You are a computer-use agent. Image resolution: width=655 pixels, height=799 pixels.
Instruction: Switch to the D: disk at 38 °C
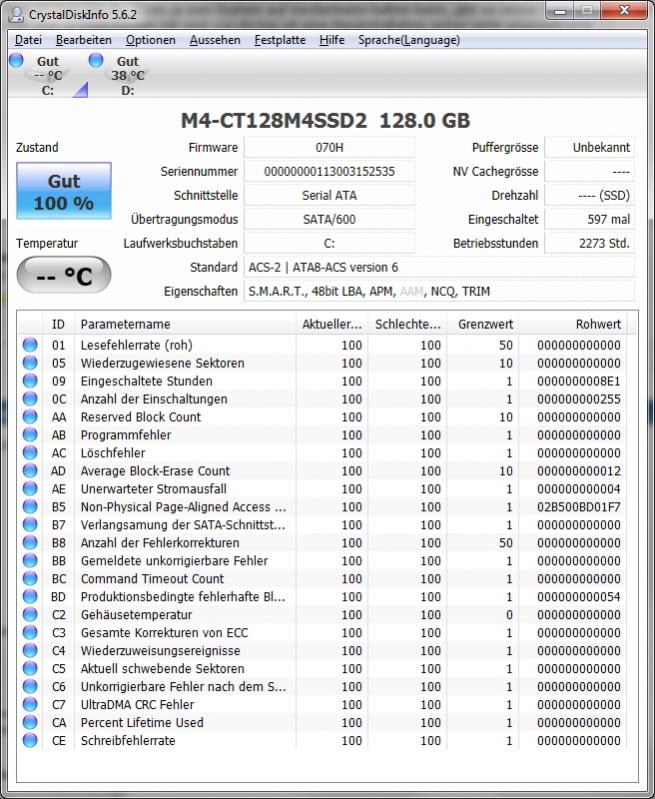[127, 75]
